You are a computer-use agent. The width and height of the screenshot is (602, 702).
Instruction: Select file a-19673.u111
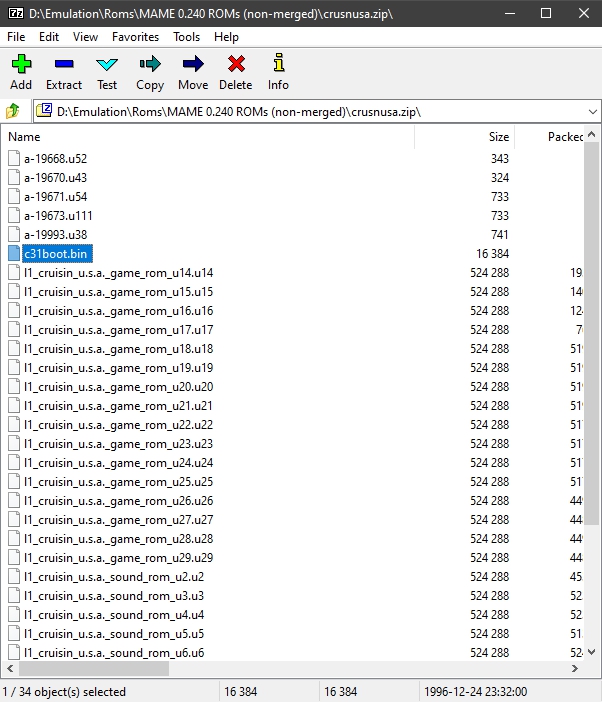click(58, 216)
